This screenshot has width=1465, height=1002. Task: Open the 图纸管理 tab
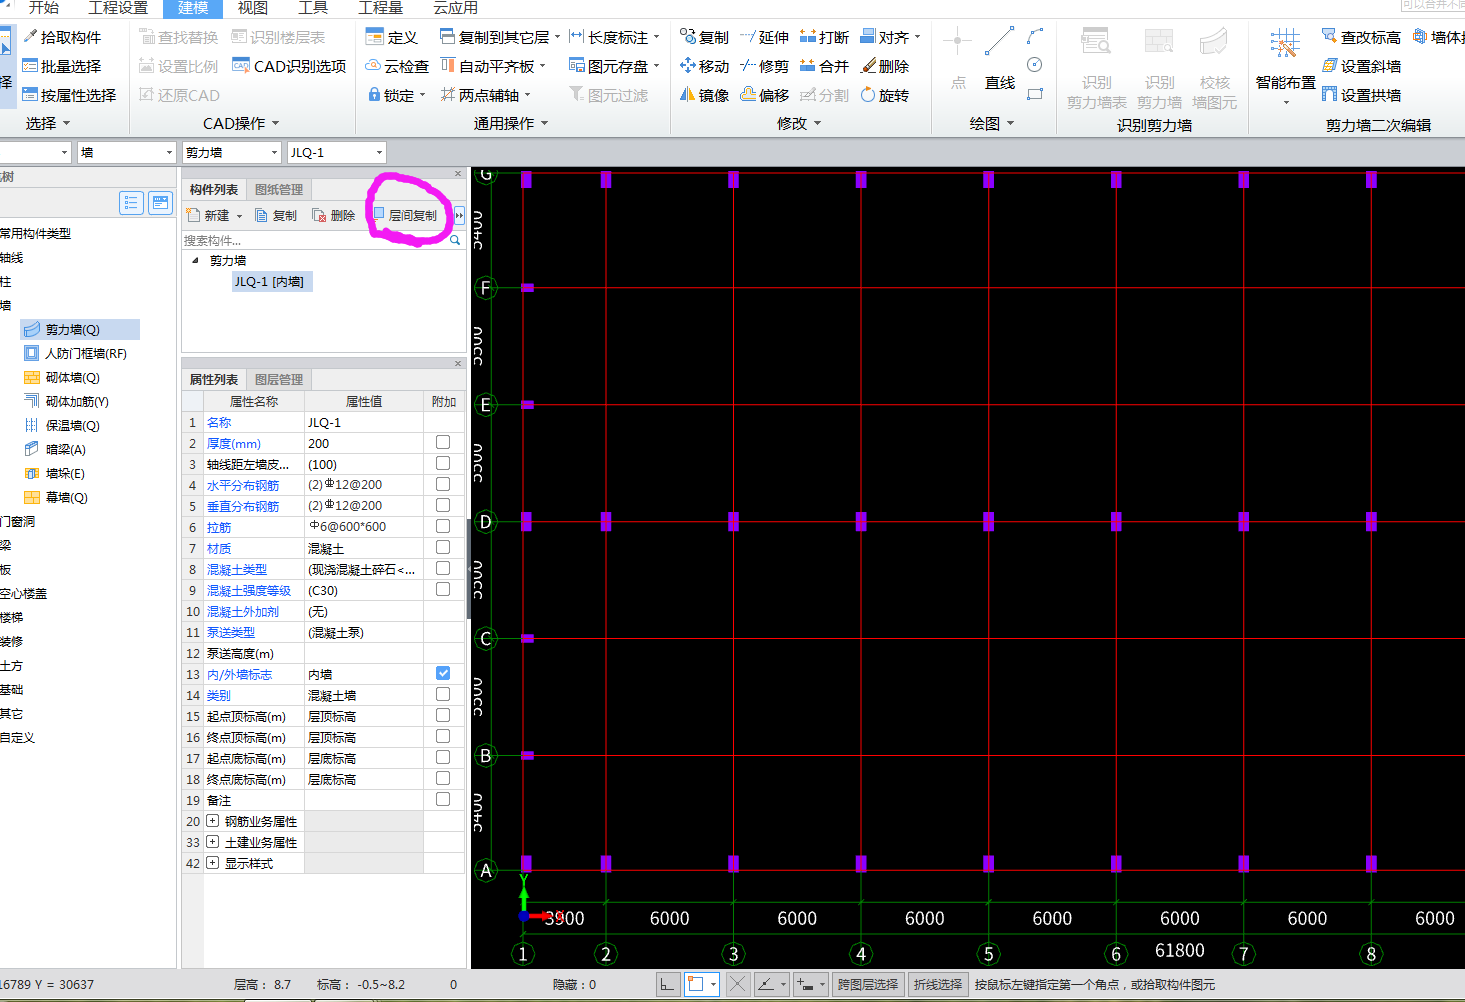click(x=279, y=190)
